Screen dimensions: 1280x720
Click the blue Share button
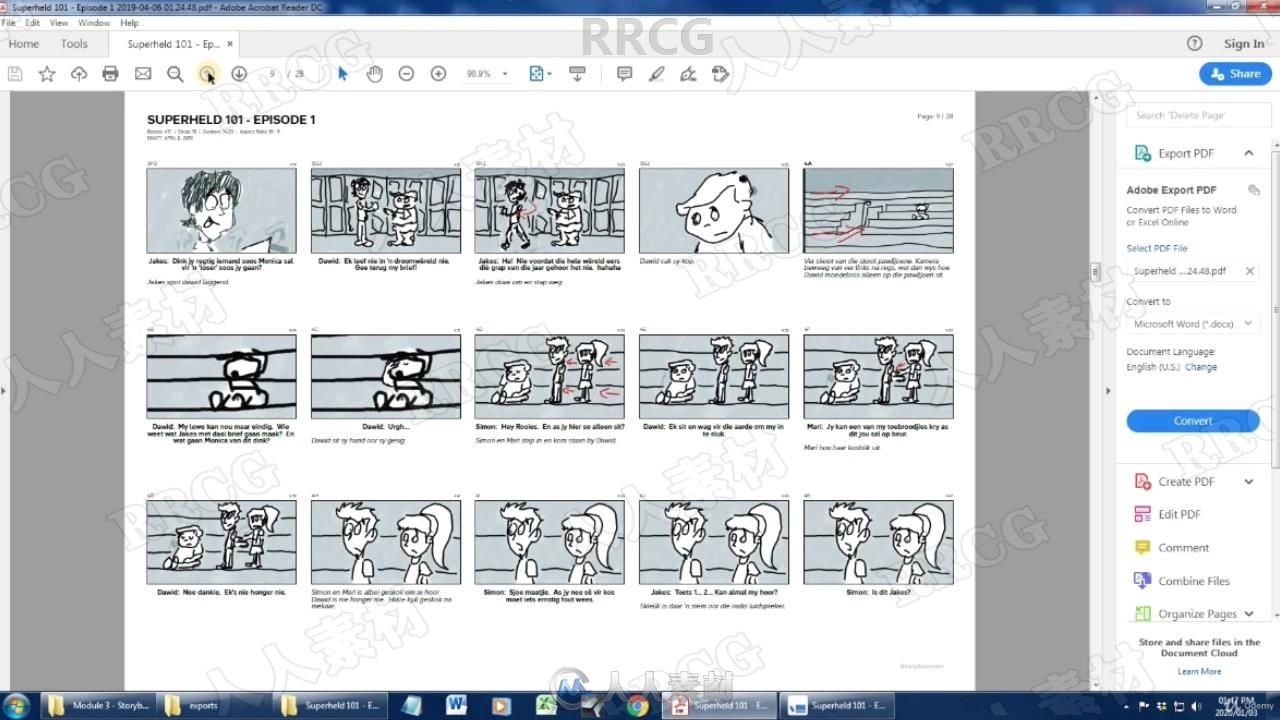coord(1235,74)
